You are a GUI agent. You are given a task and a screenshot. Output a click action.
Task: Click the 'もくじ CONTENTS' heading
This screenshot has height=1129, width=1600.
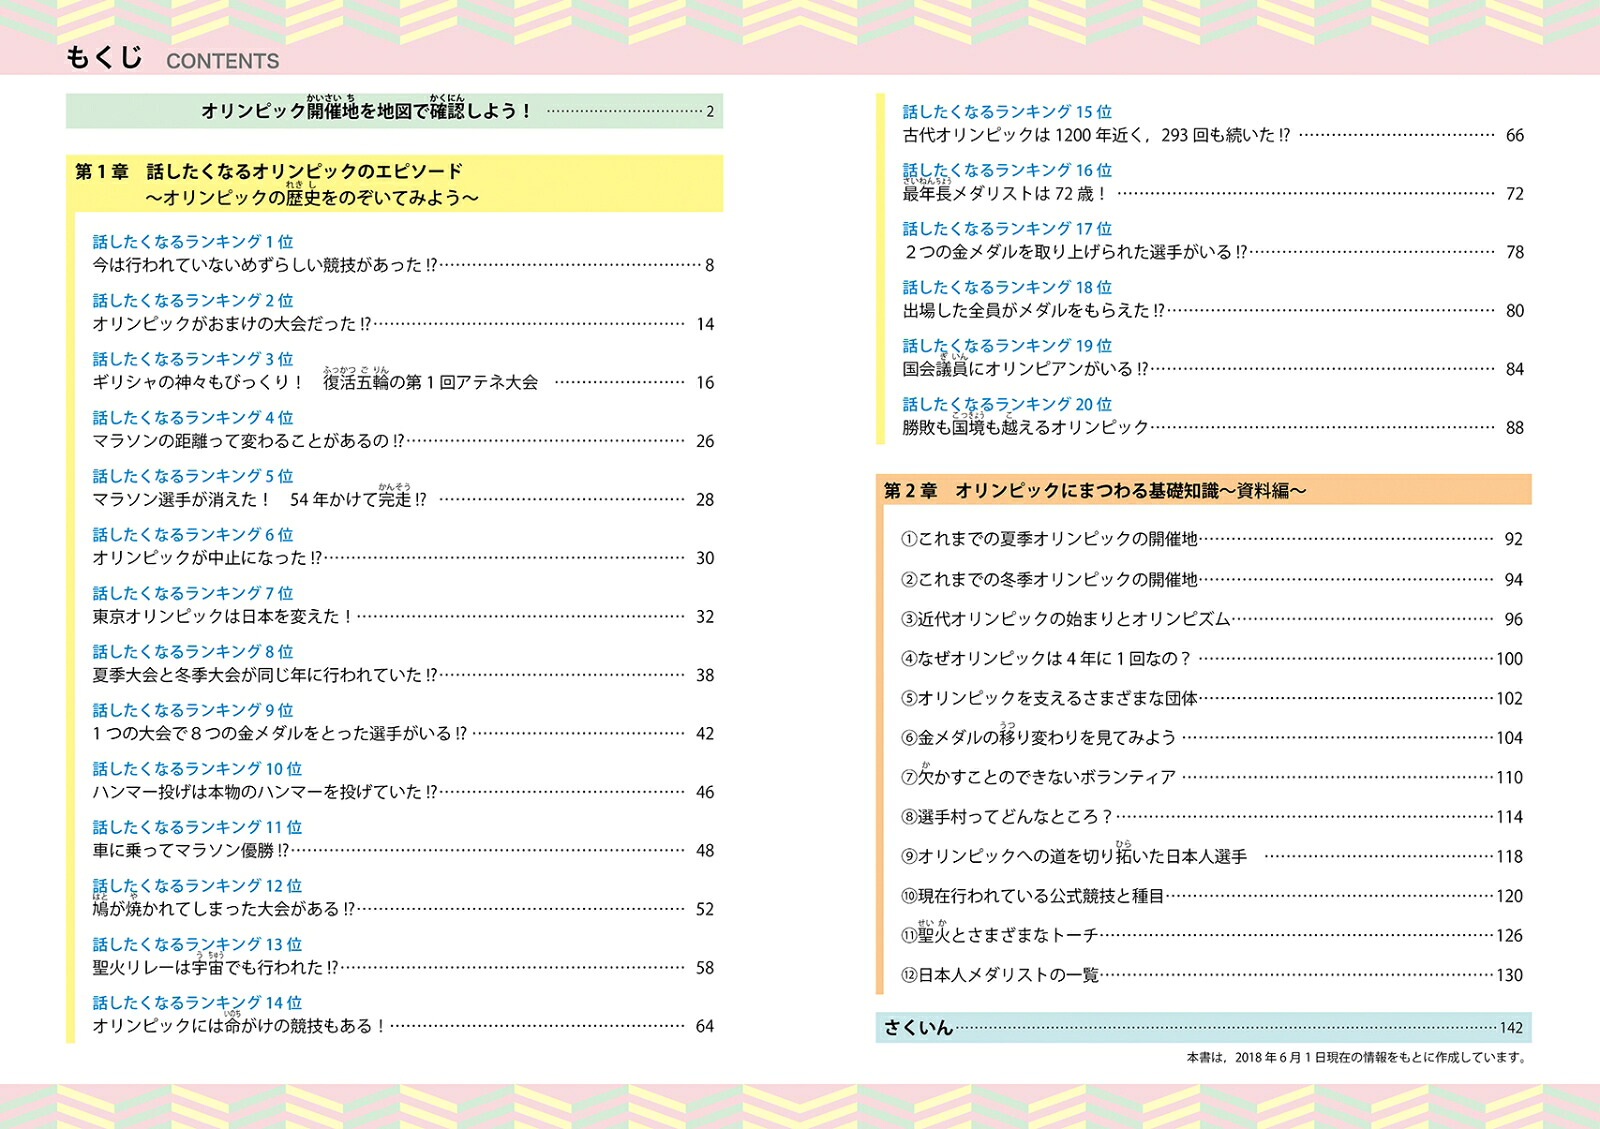pos(172,58)
